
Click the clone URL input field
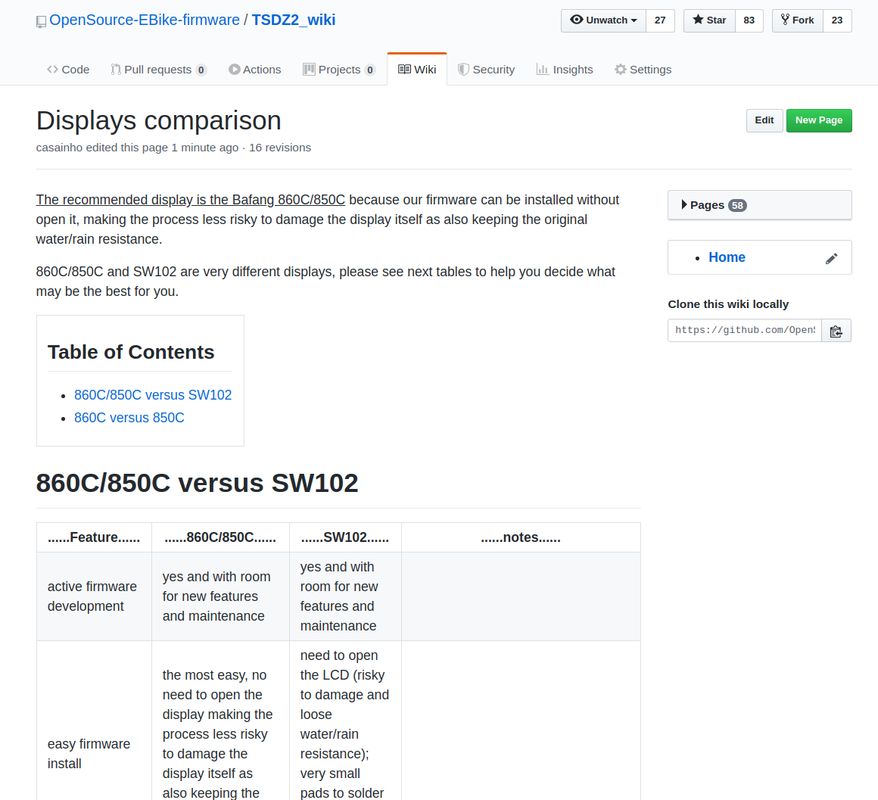pos(745,330)
